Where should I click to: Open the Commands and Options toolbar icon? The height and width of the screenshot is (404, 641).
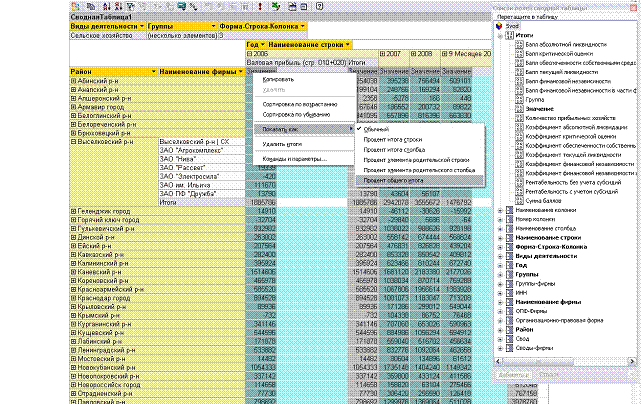[292, 7]
